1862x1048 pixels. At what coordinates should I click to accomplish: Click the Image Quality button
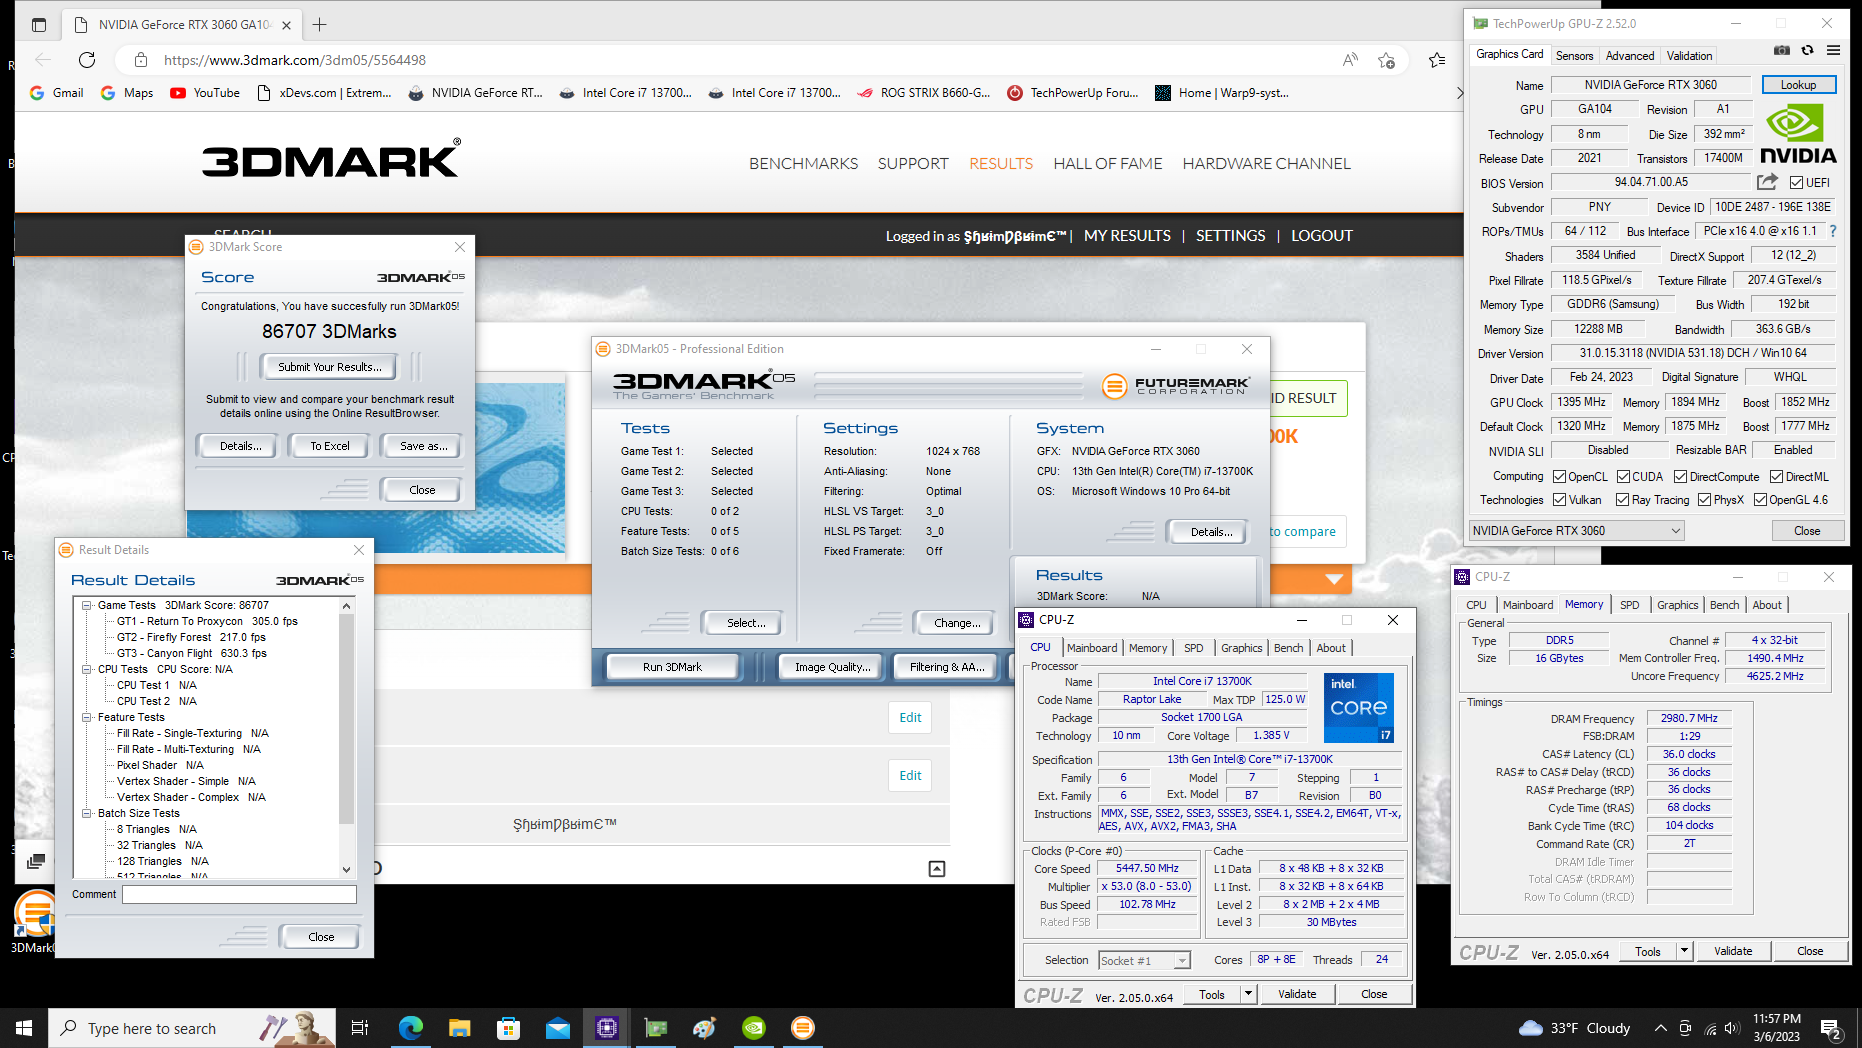(832, 667)
